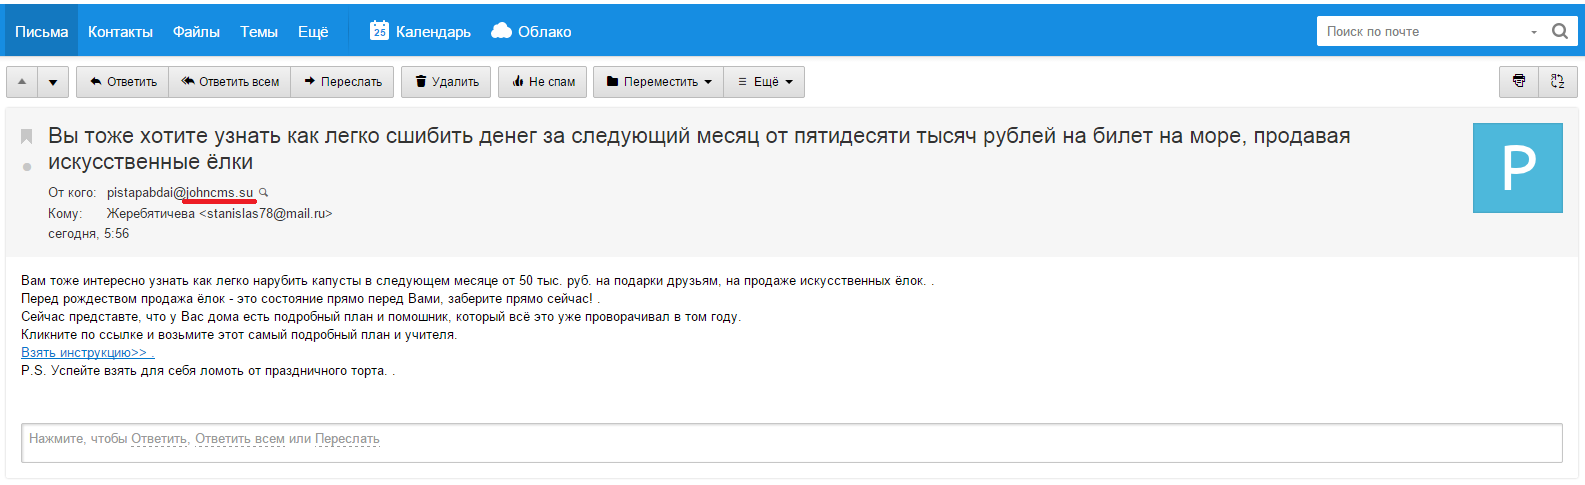Open Облако cloud storage

coord(531,32)
